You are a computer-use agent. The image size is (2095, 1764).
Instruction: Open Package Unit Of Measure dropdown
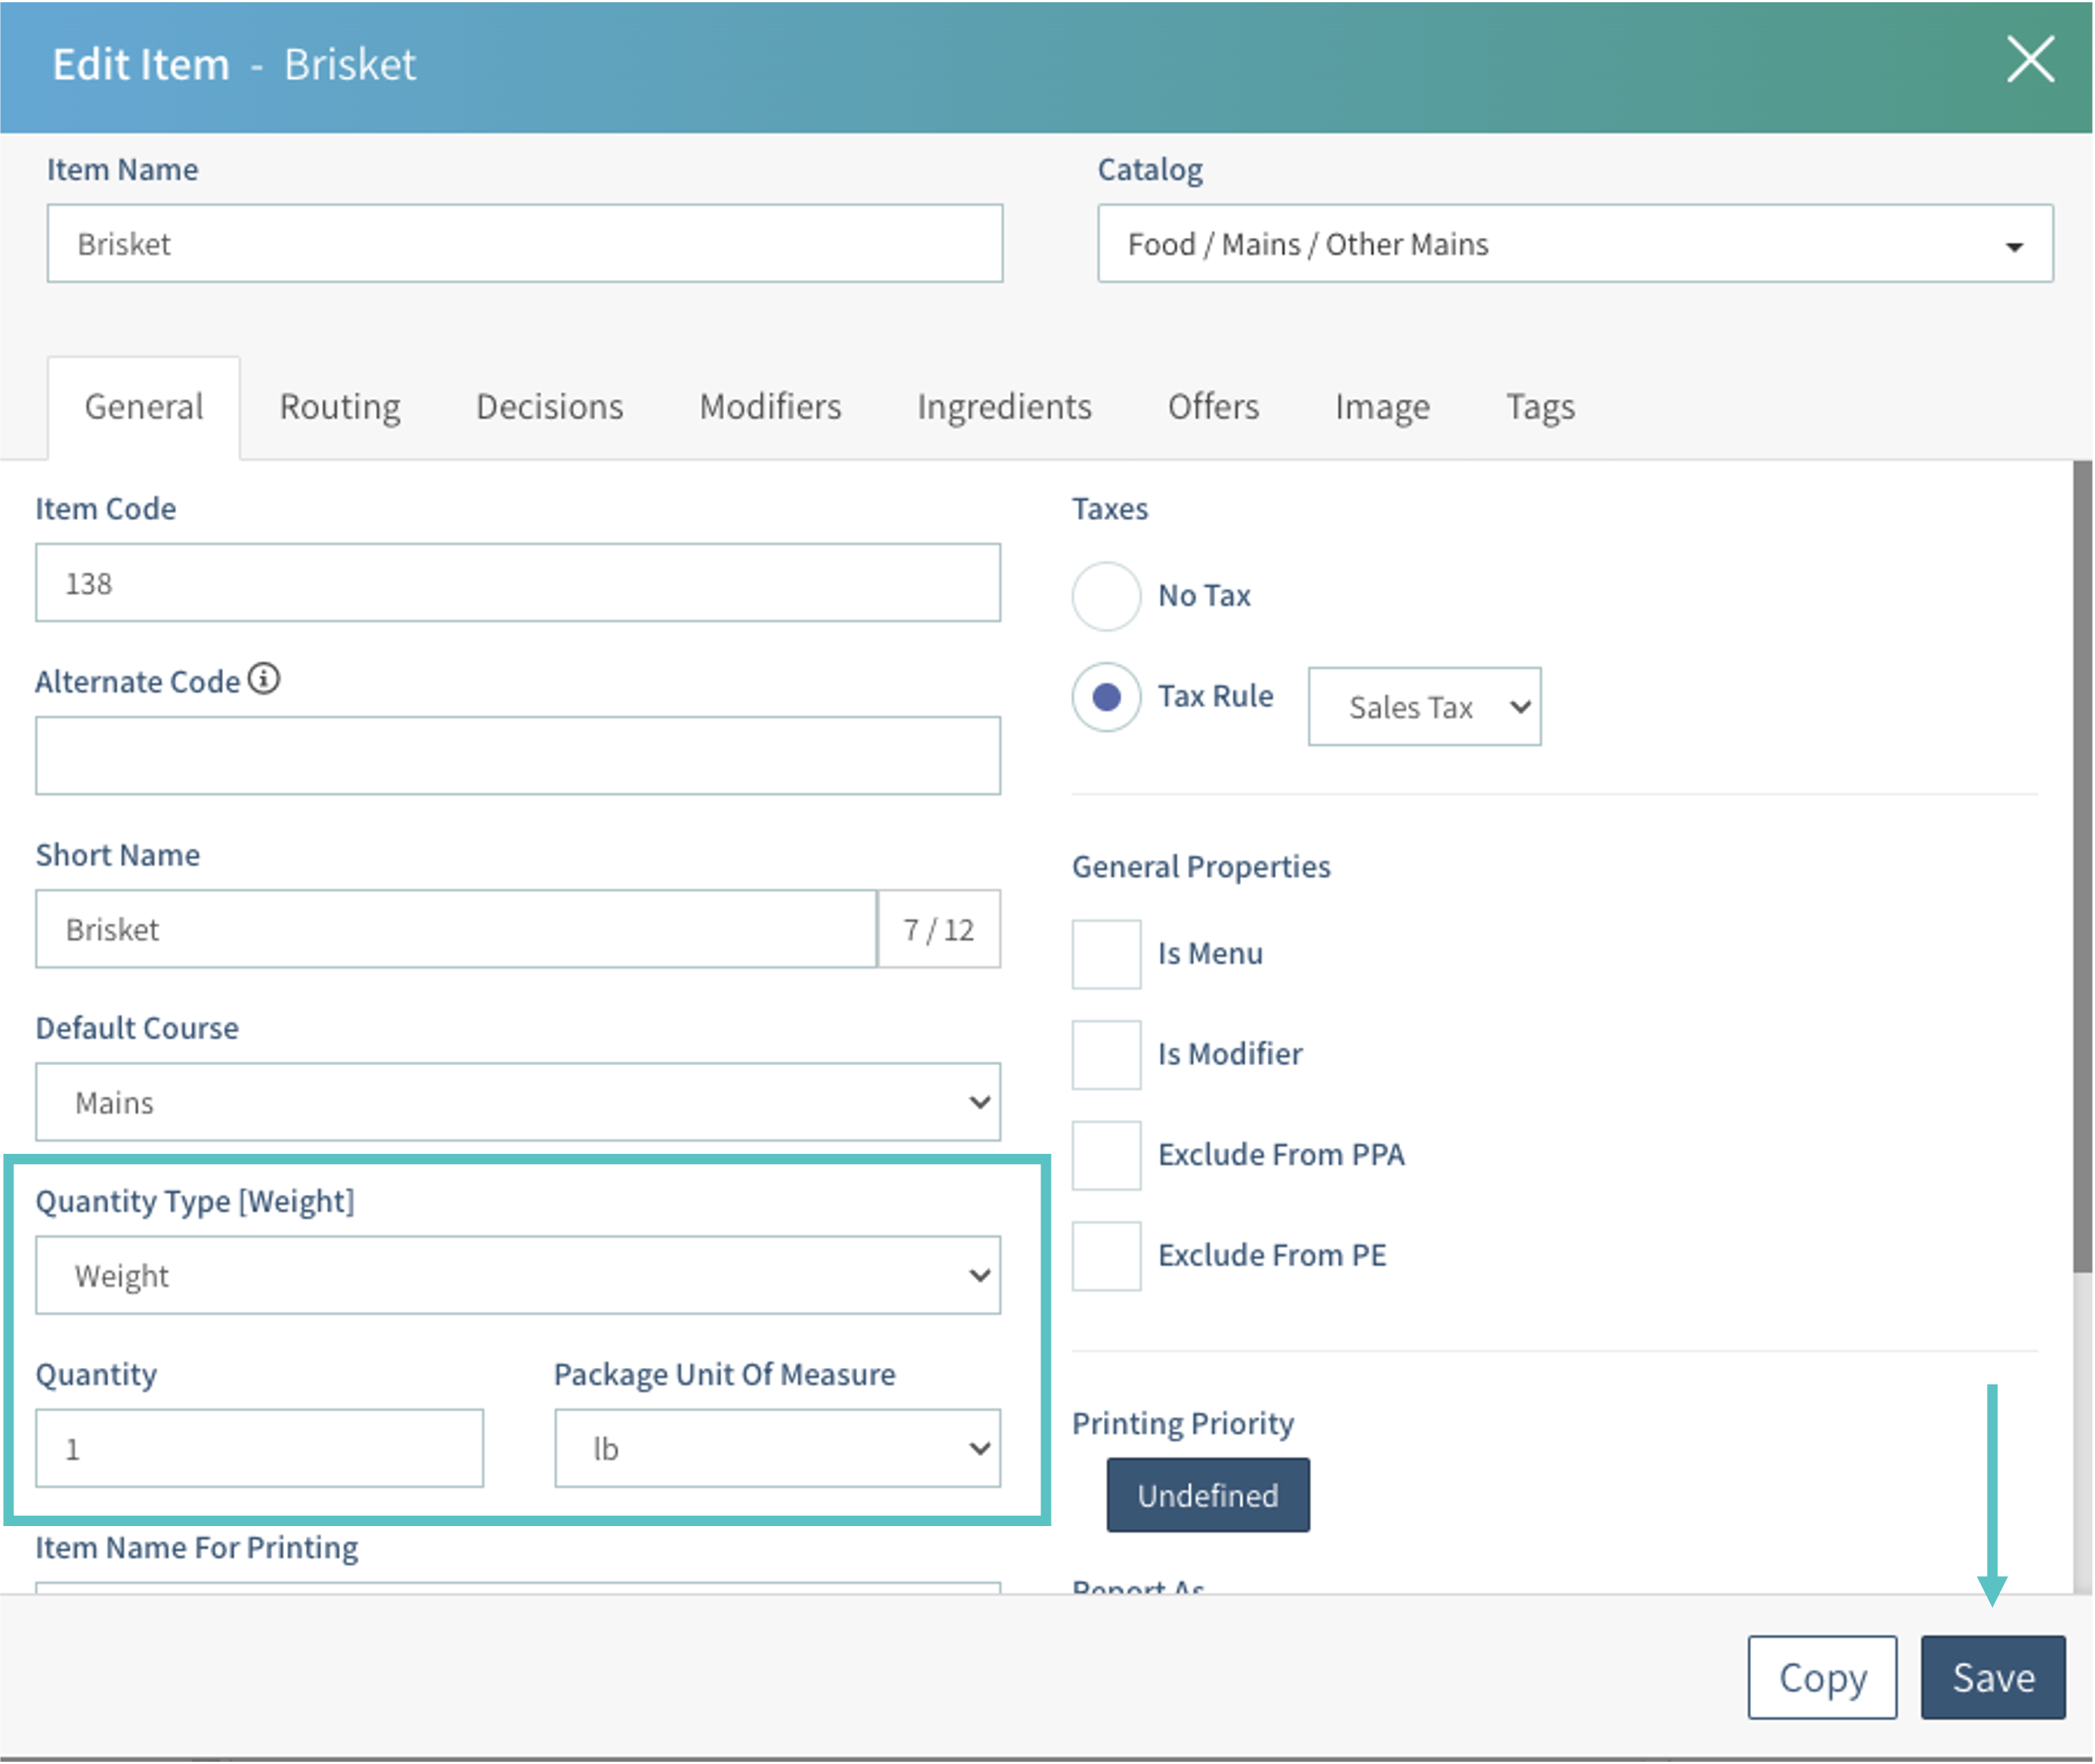776,1448
